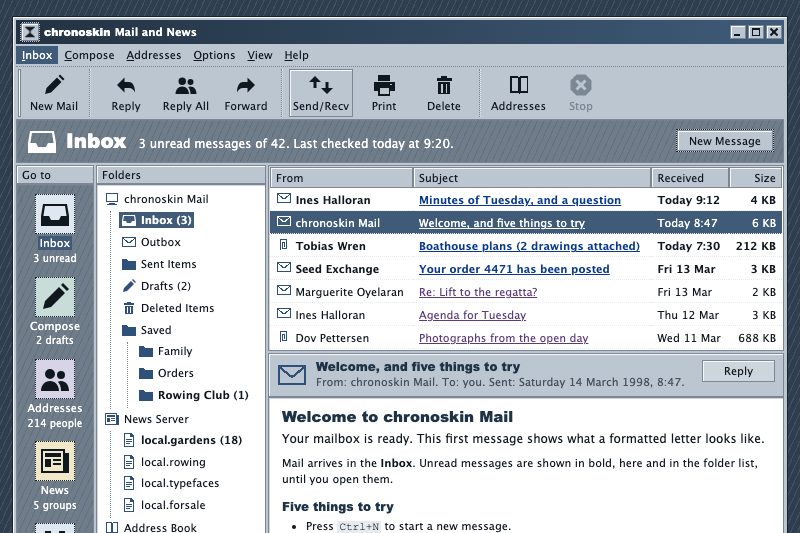Click the '688 KB' size cell
This screenshot has width=800, height=533.
click(x=757, y=338)
